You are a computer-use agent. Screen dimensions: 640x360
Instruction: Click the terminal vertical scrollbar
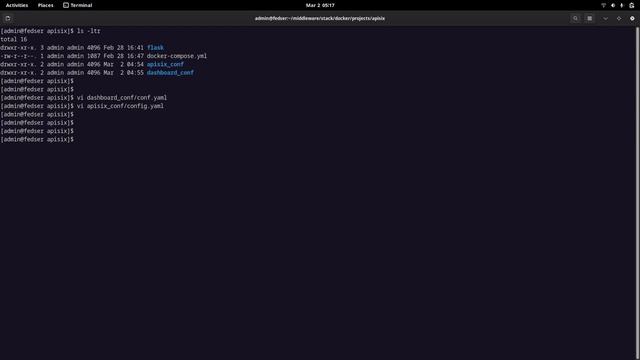point(637,192)
